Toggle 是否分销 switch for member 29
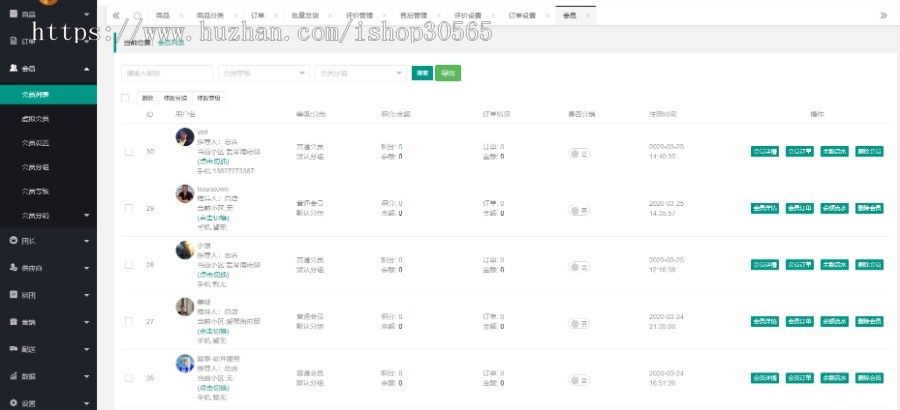Viewport: 900px width, 410px height. tap(579, 210)
